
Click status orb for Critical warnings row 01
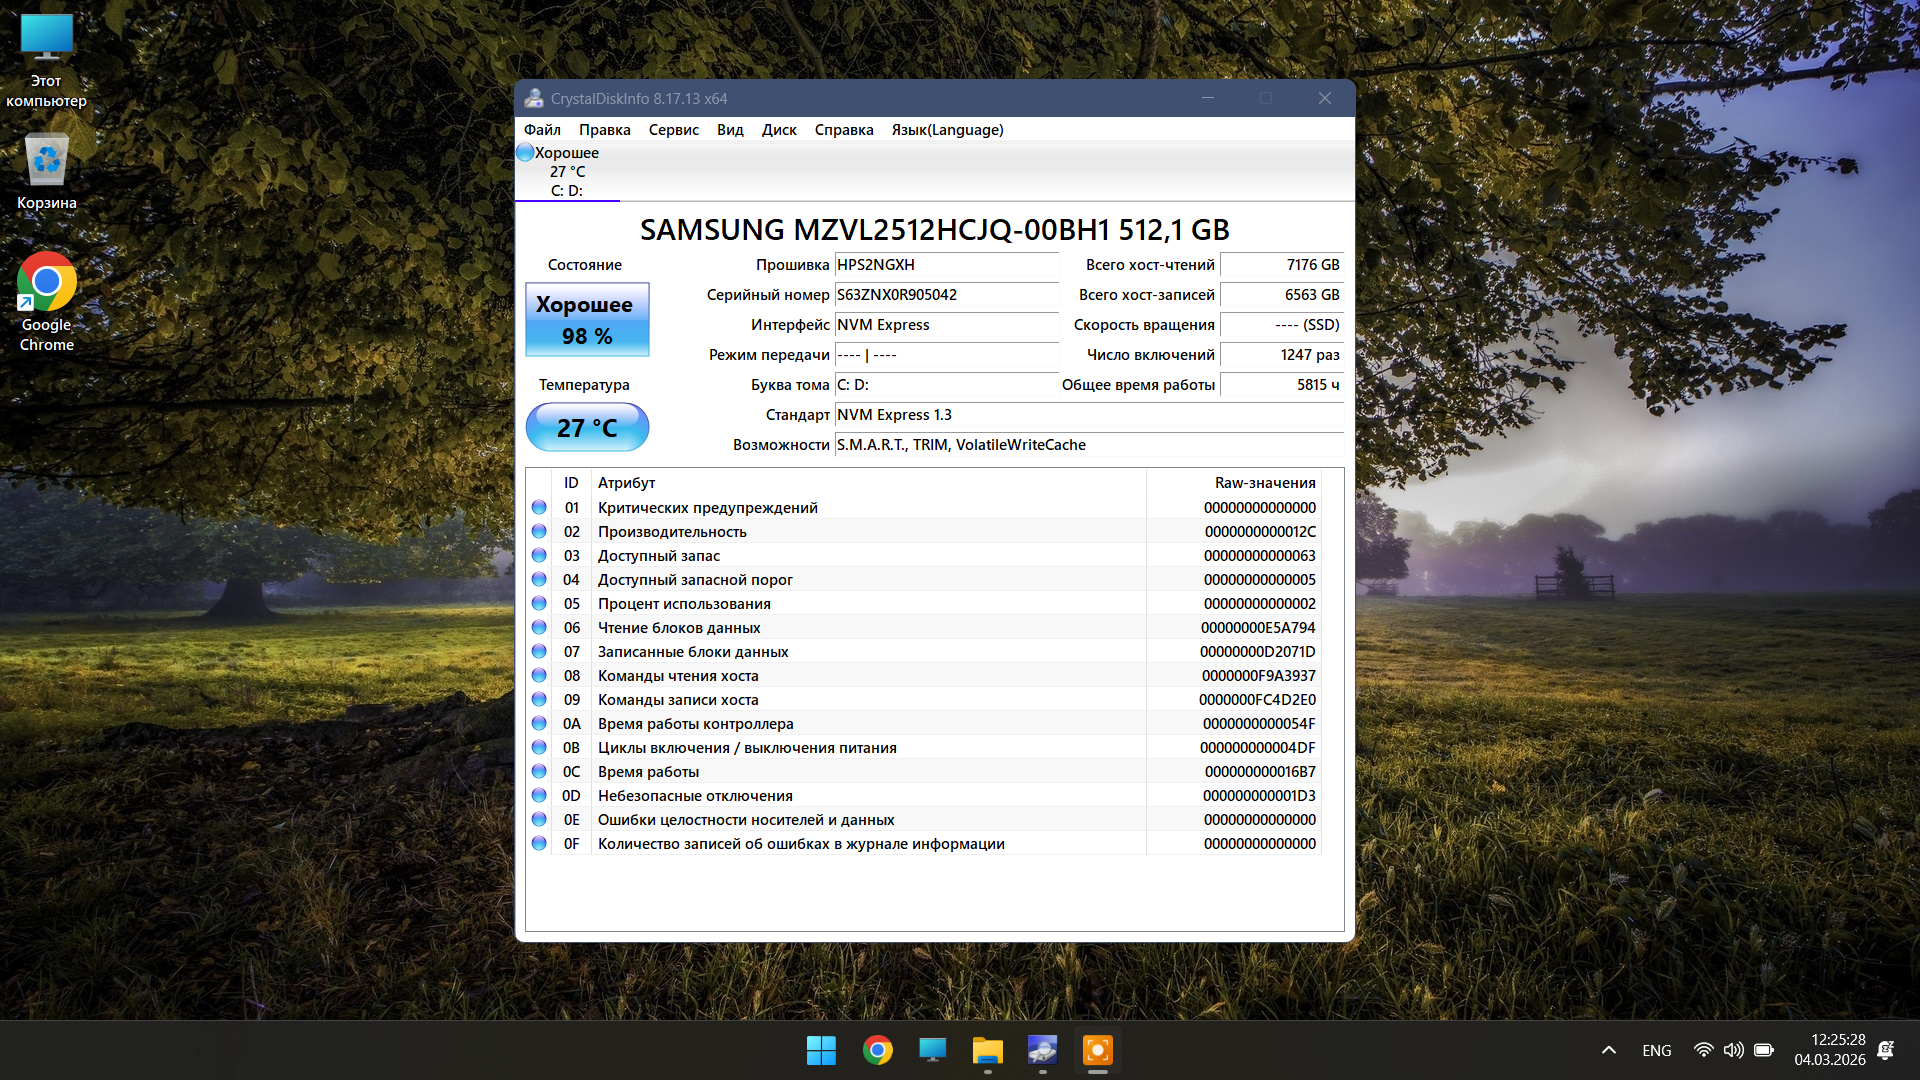pyautogui.click(x=539, y=507)
